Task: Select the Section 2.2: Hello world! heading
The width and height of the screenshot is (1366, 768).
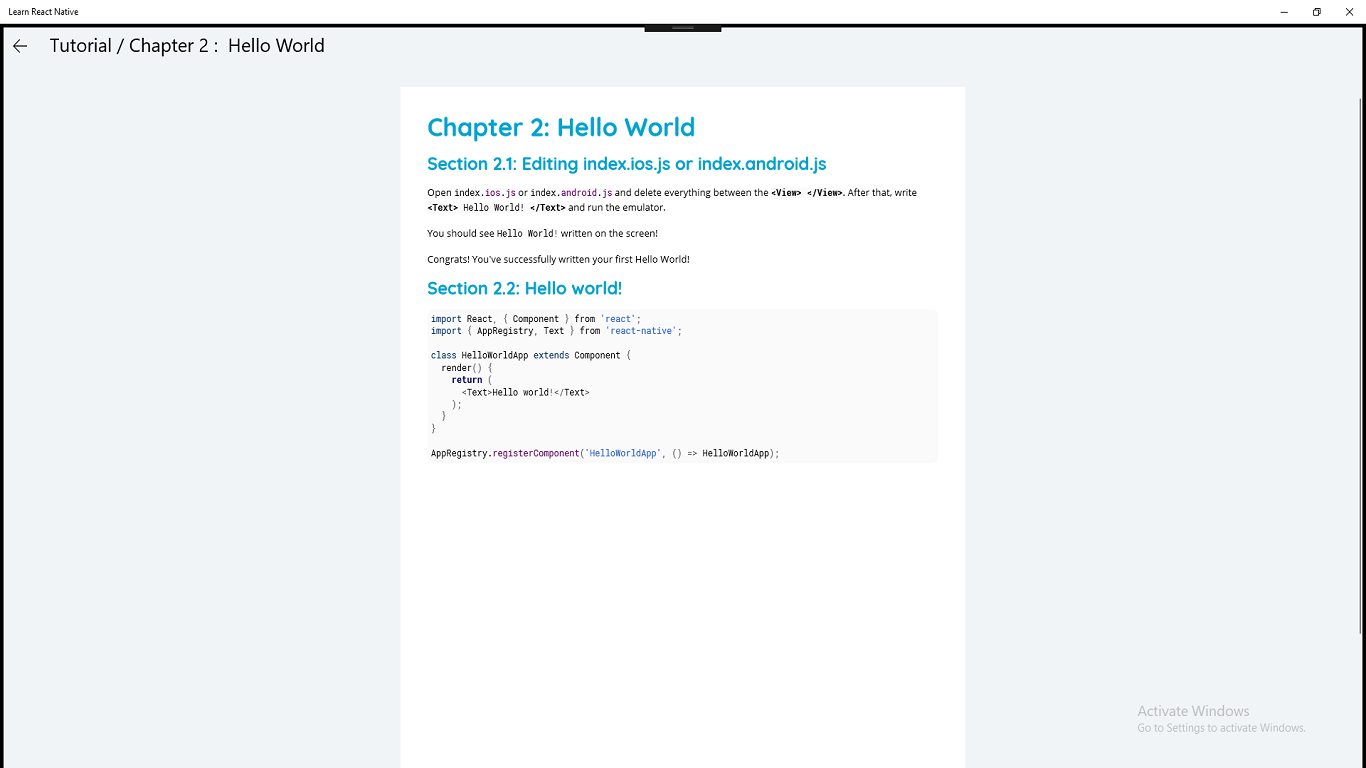Action: 525,288
